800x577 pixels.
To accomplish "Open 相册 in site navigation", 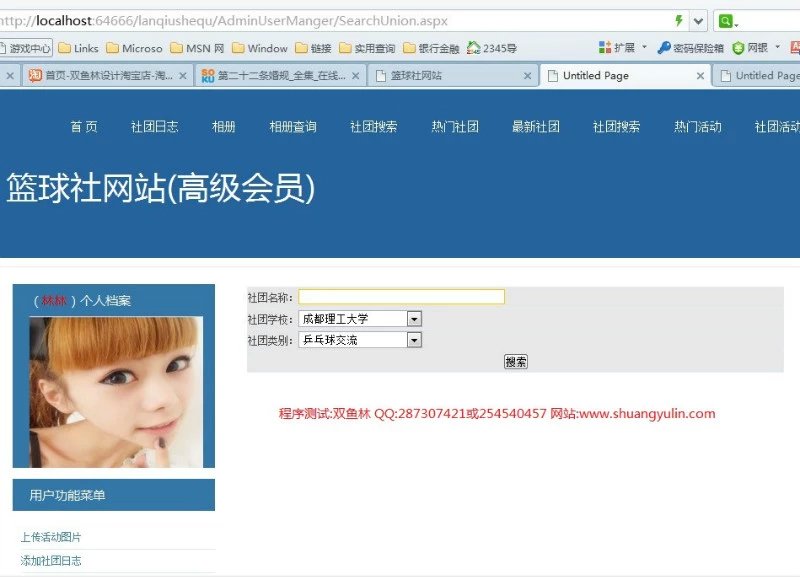I will point(223,127).
